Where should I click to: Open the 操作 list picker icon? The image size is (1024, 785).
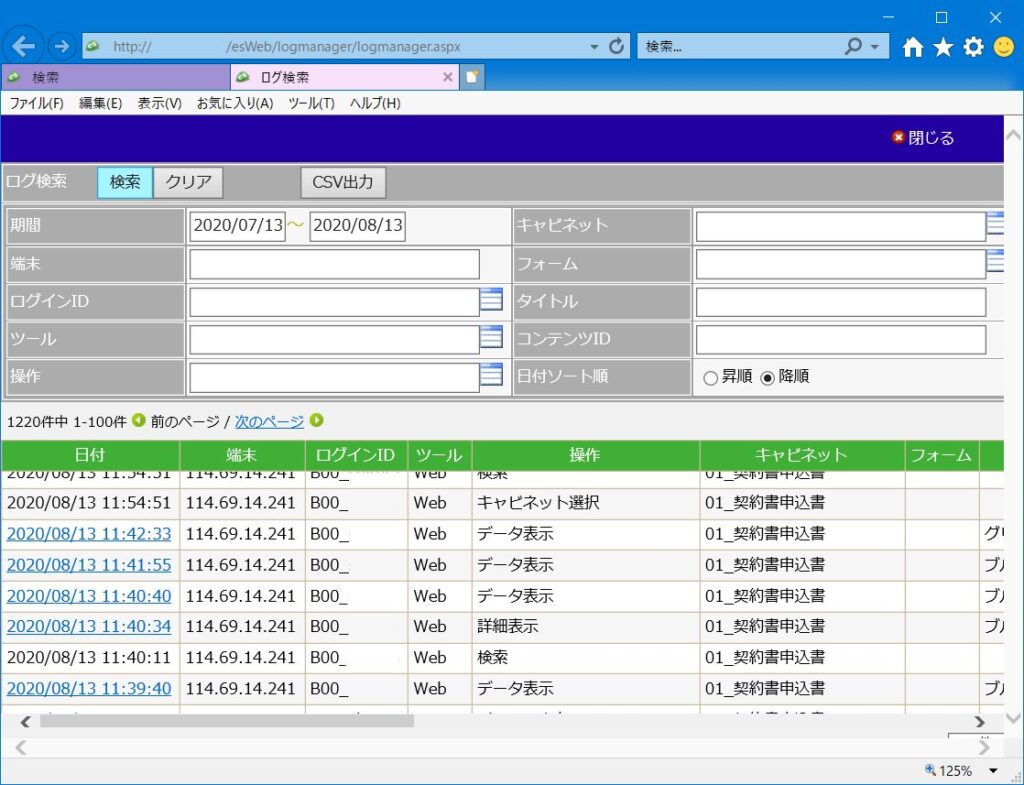click(x=491, y=374)
